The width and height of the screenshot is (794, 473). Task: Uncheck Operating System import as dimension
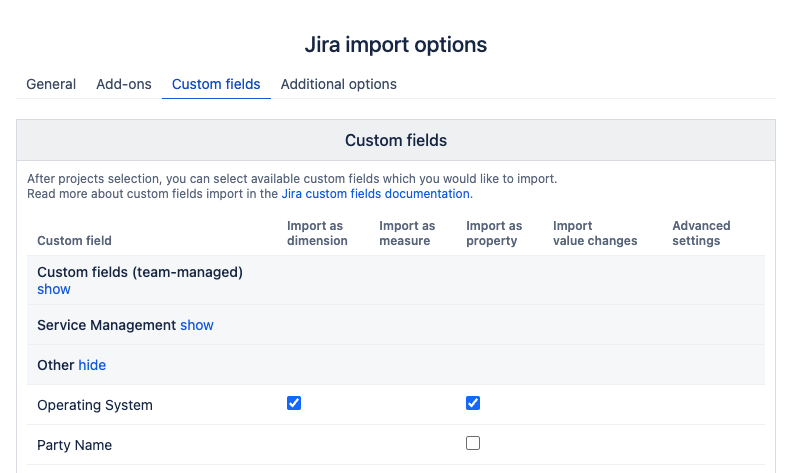(294, 403)
